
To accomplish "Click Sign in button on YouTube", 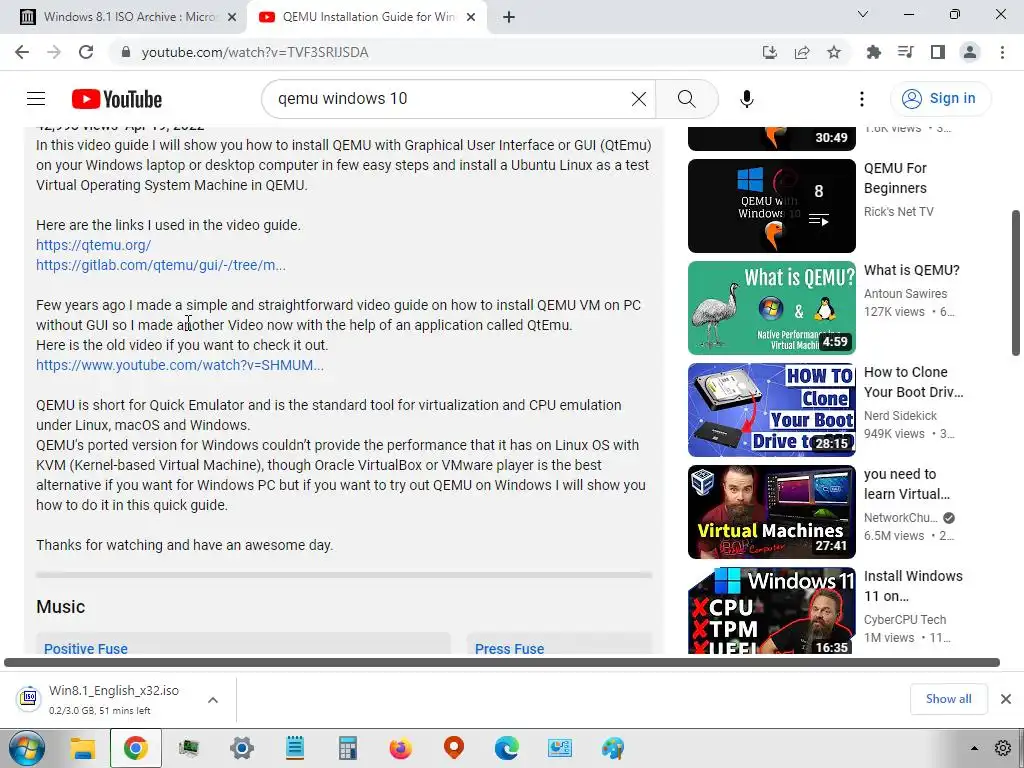I will [940, 99].
